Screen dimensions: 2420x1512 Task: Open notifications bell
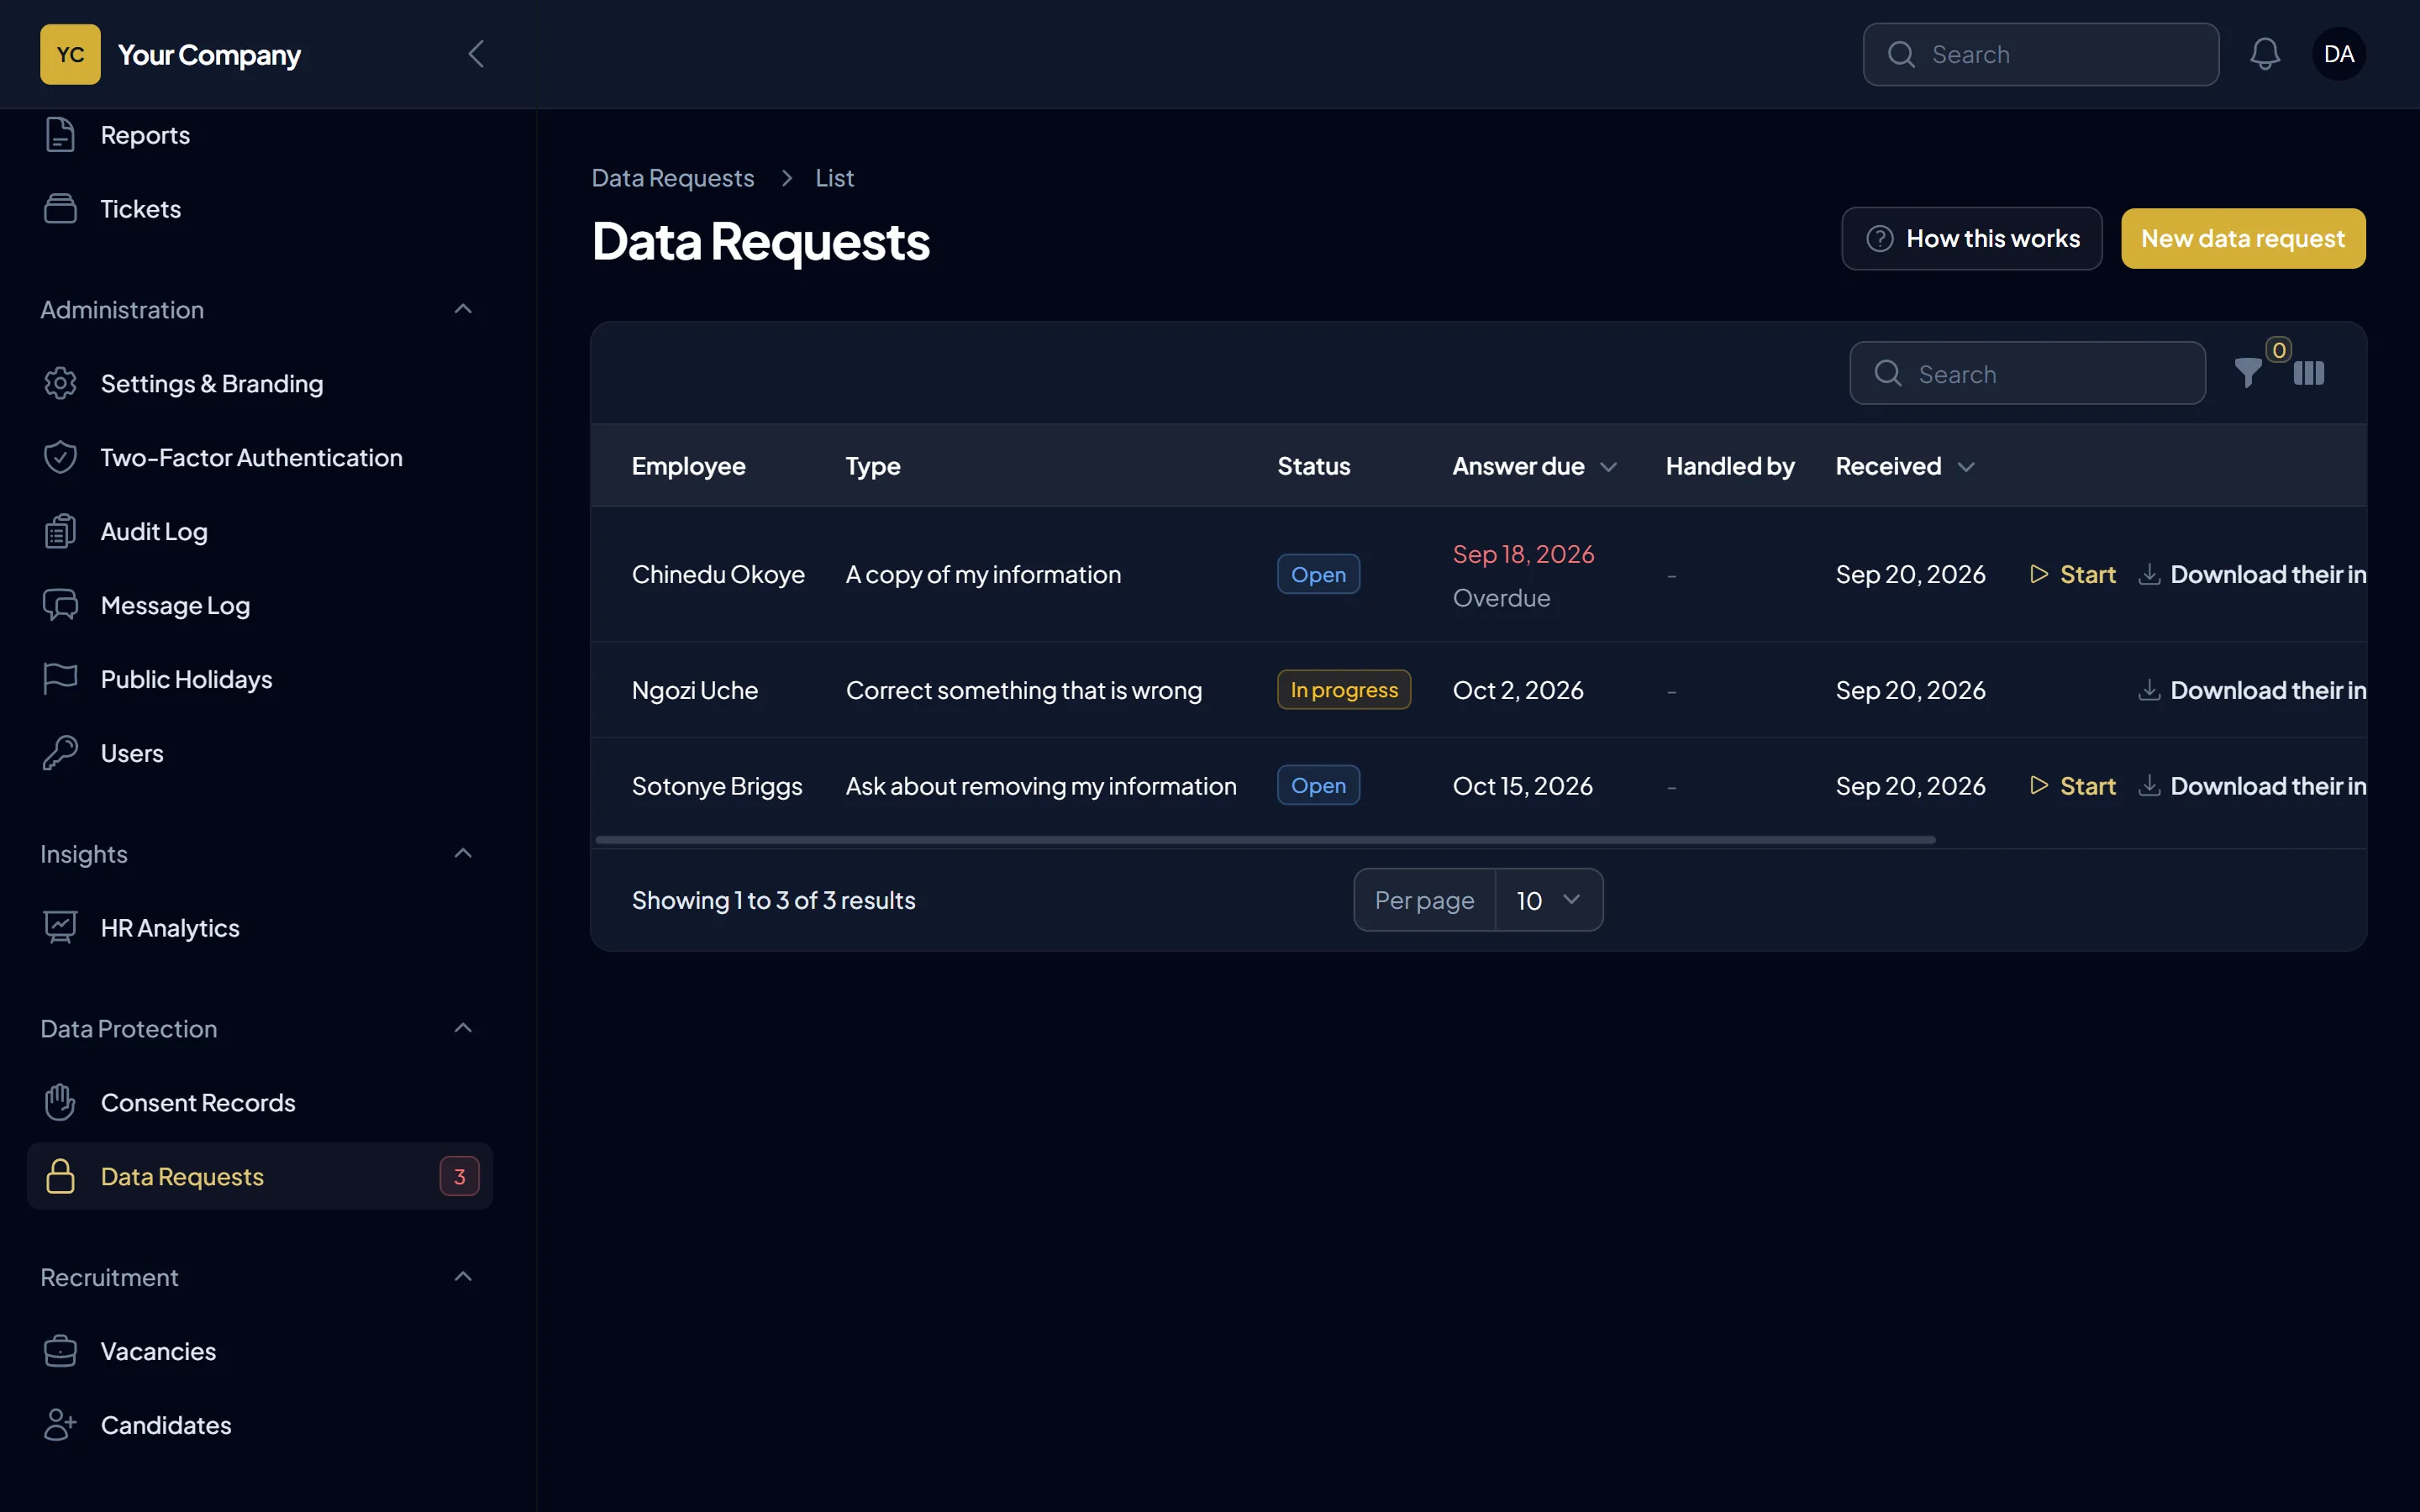pos(2265,54)
